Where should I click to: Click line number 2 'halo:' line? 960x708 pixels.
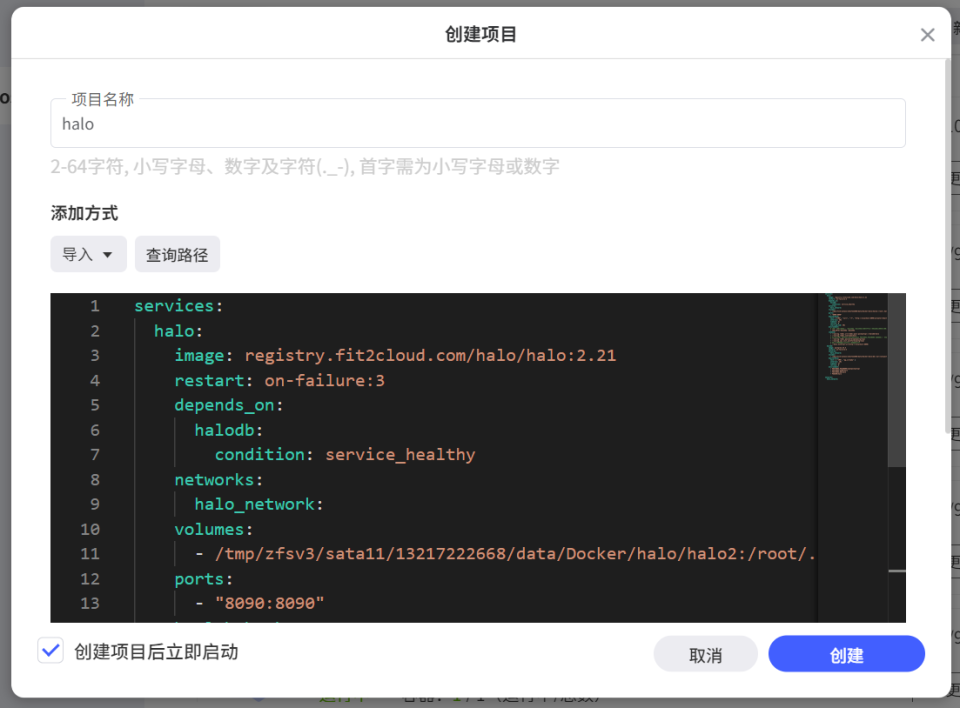(x=178, y=331)
